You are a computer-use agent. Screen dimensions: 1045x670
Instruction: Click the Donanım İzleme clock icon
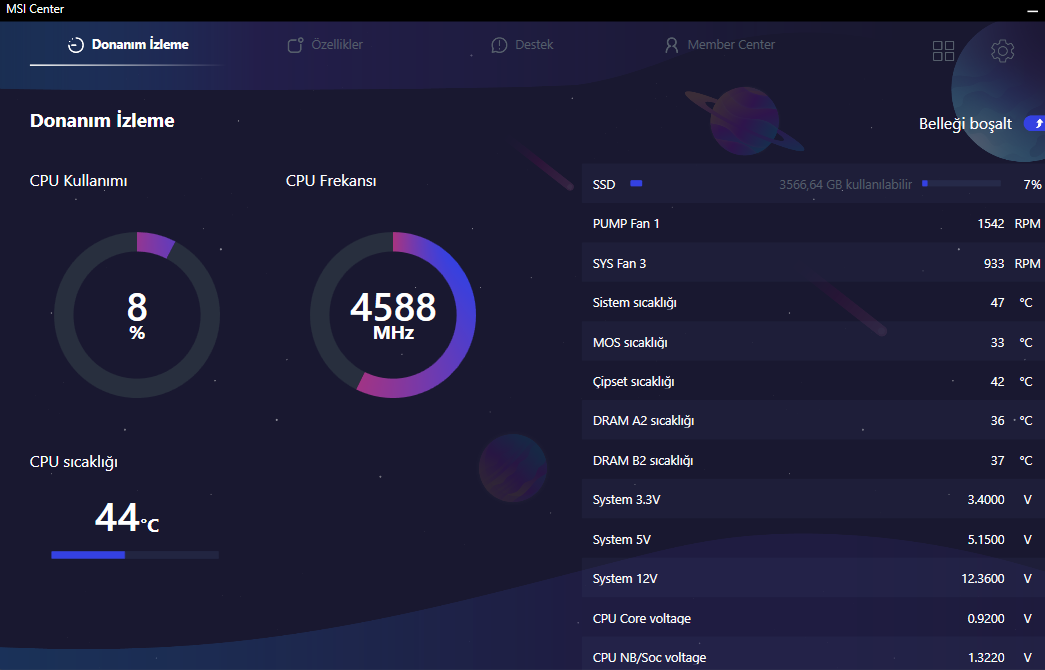point(76,45)
